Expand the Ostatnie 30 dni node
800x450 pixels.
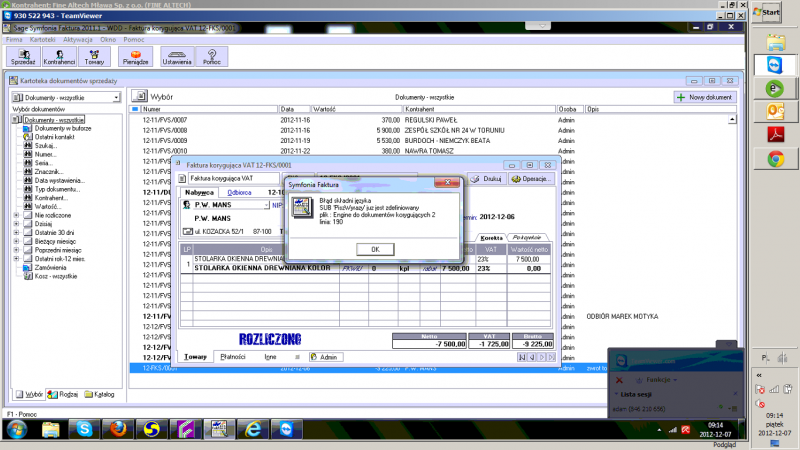(x=16, y=233)
